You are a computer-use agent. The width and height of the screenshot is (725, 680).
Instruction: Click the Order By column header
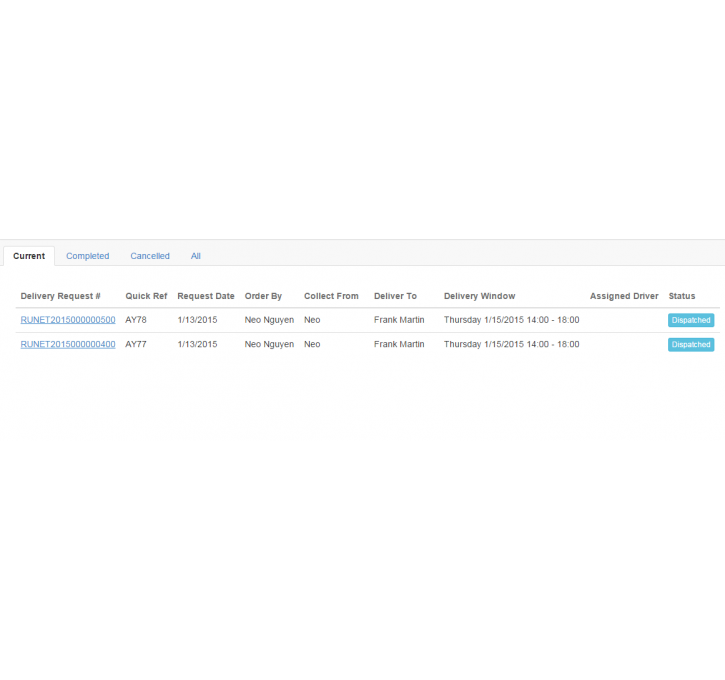click(263, 296)
